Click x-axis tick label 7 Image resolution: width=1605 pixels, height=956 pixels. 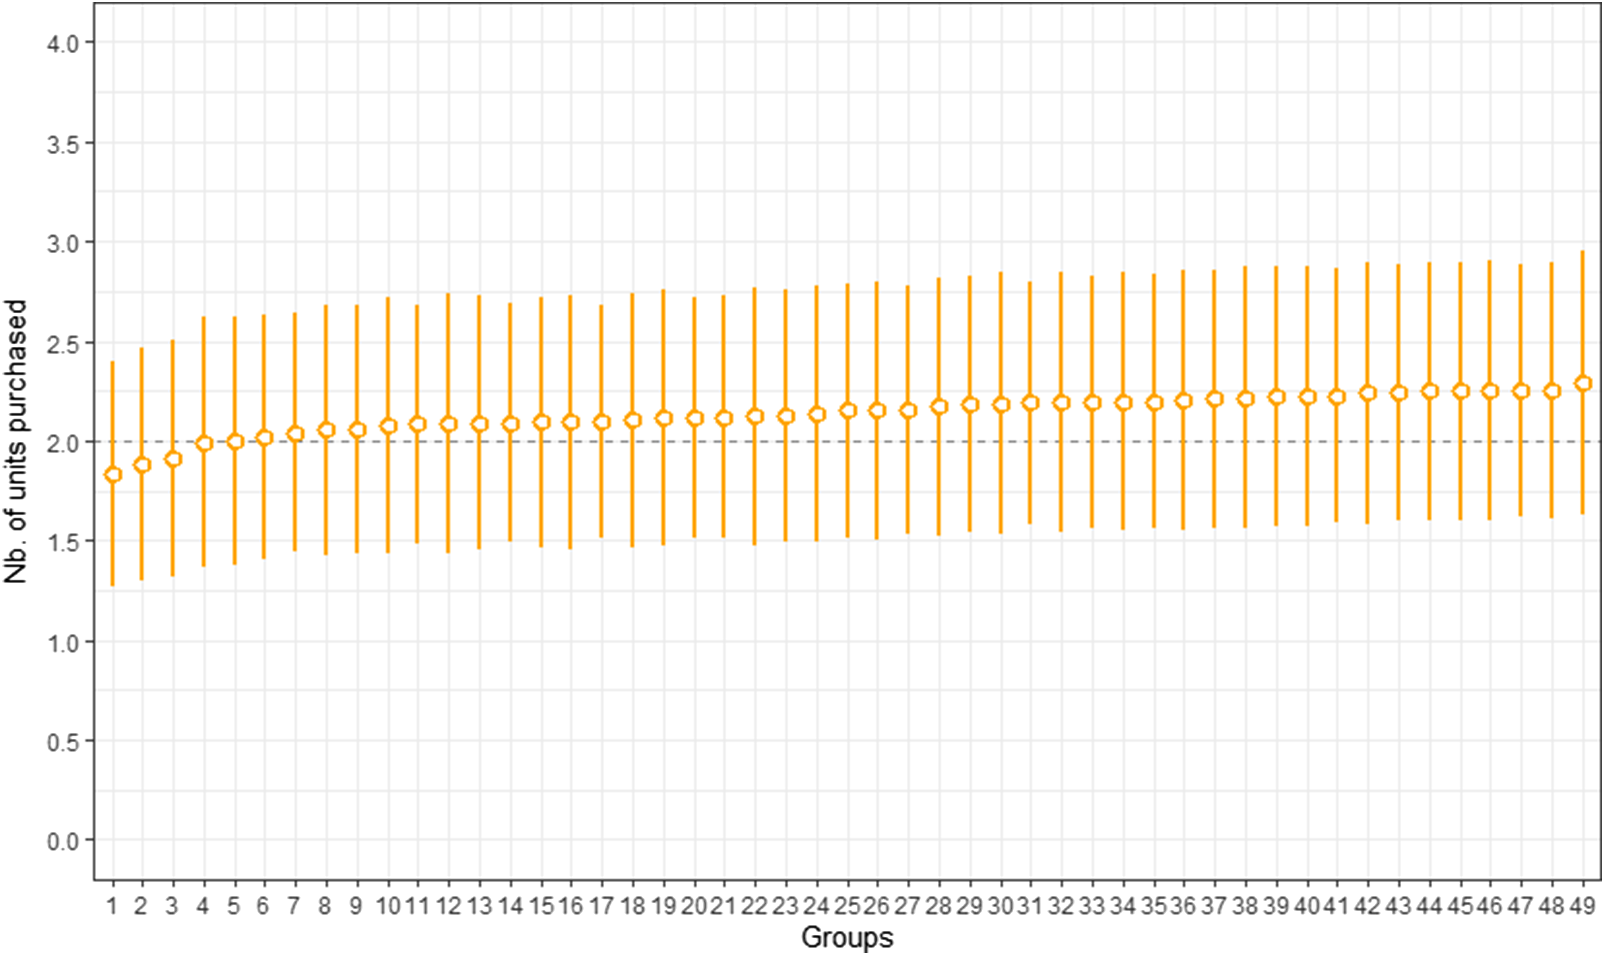[294, 907]
